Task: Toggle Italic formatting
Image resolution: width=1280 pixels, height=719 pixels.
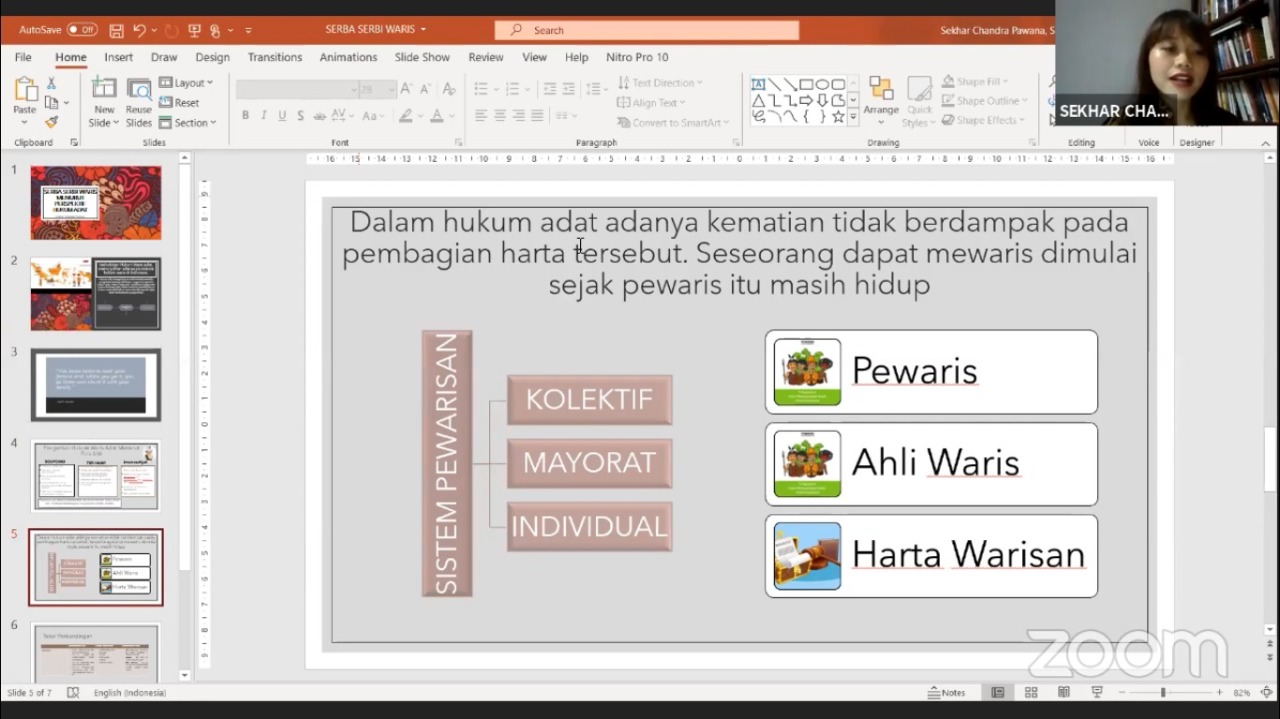Action: (264, 116)
